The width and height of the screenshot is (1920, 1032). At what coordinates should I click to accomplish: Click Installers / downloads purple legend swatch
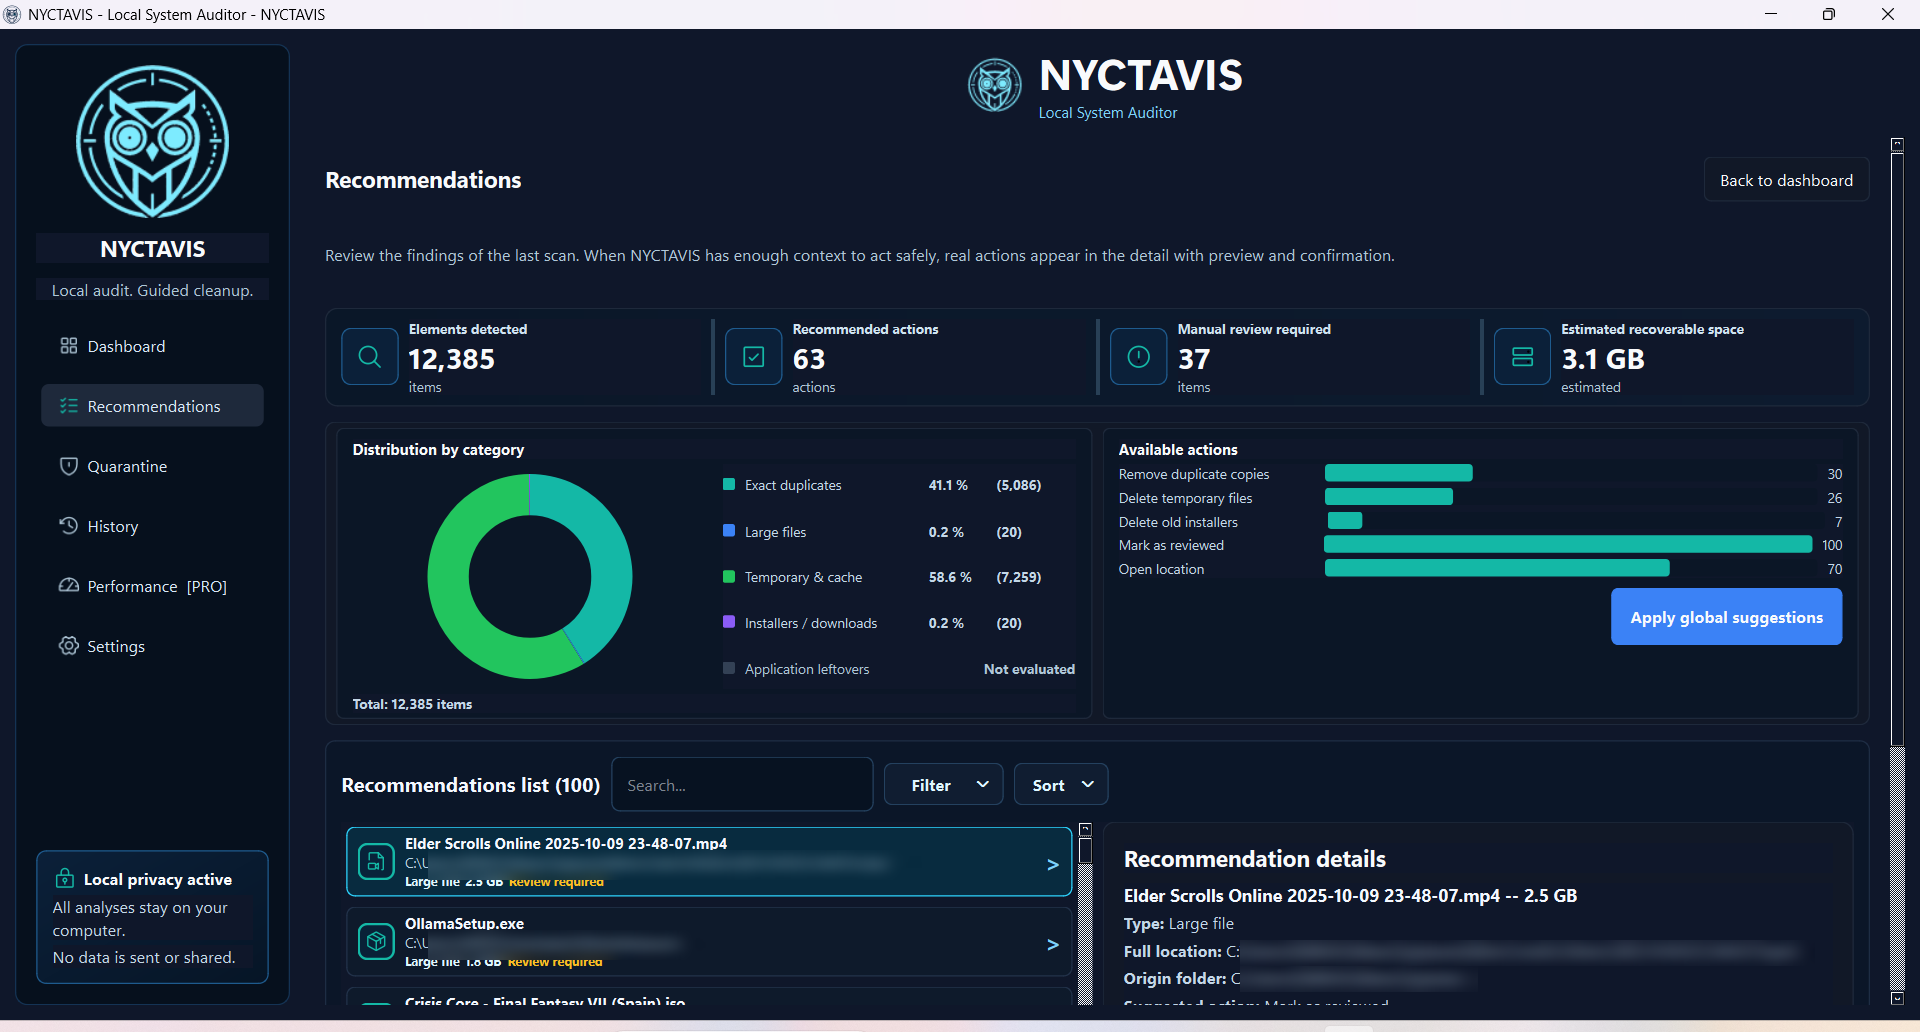click(729, 622)
